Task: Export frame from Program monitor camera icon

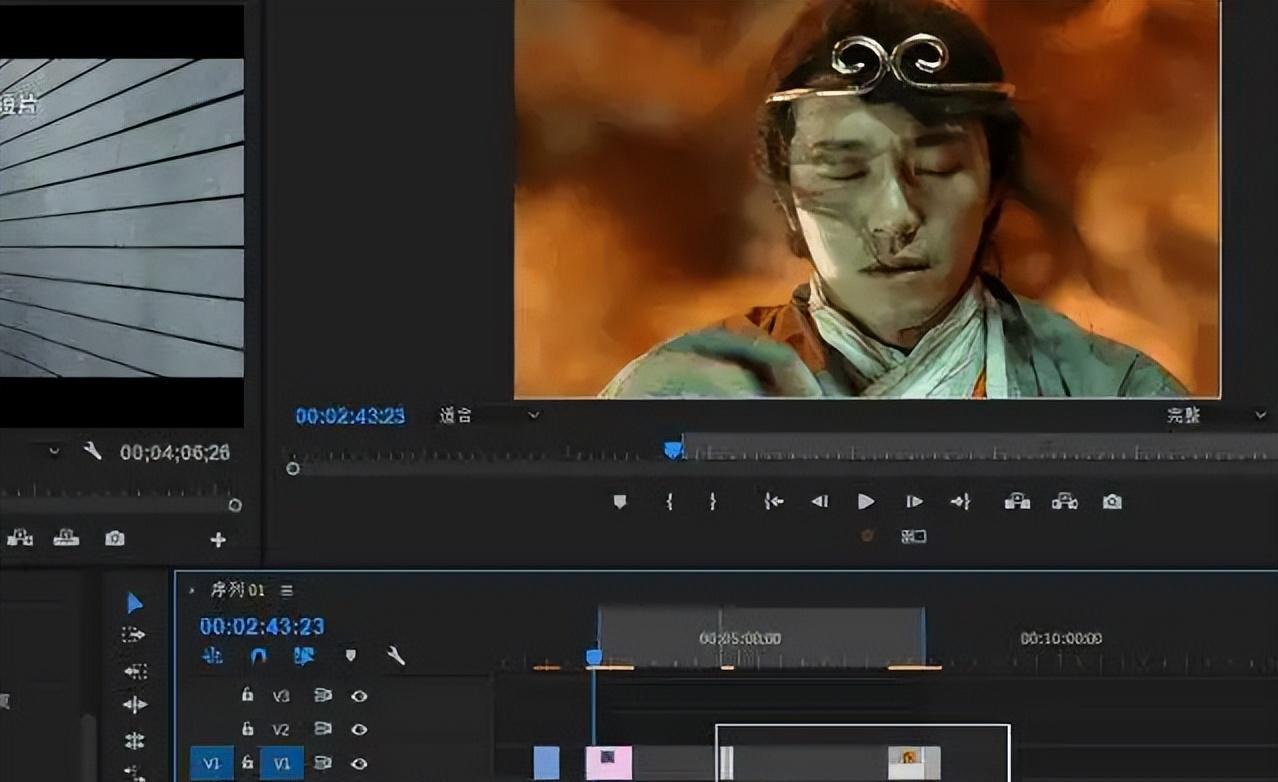Action: [x=1112, y=502]
